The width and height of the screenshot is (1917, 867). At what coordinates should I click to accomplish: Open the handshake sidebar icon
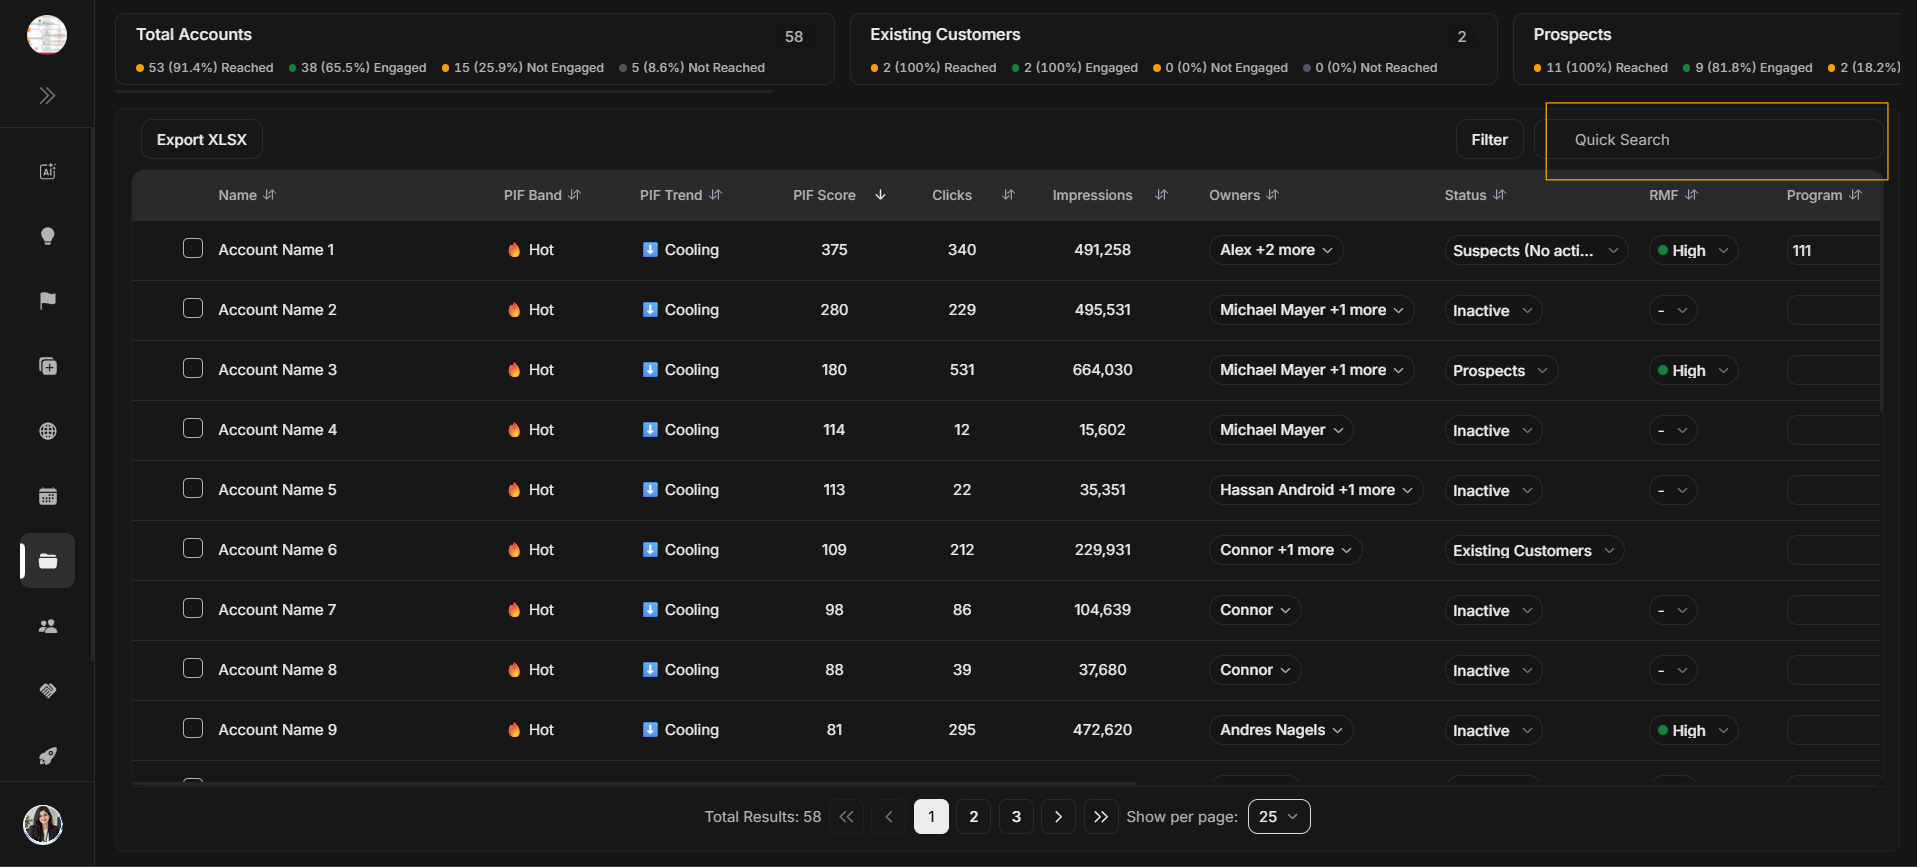coord(47,691)
